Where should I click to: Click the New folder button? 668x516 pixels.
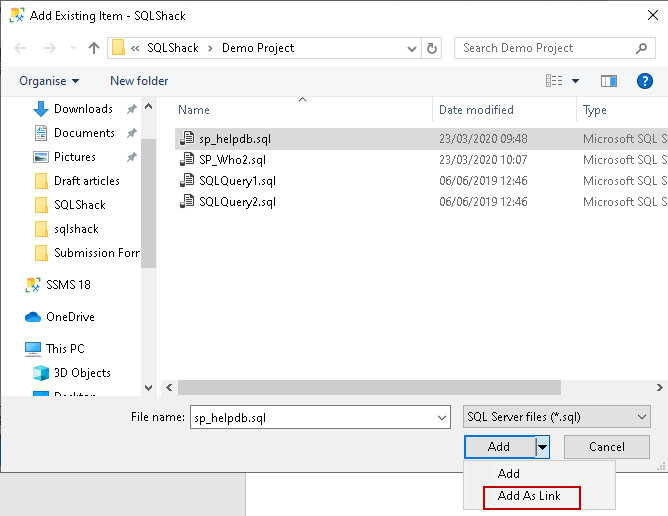139,81
